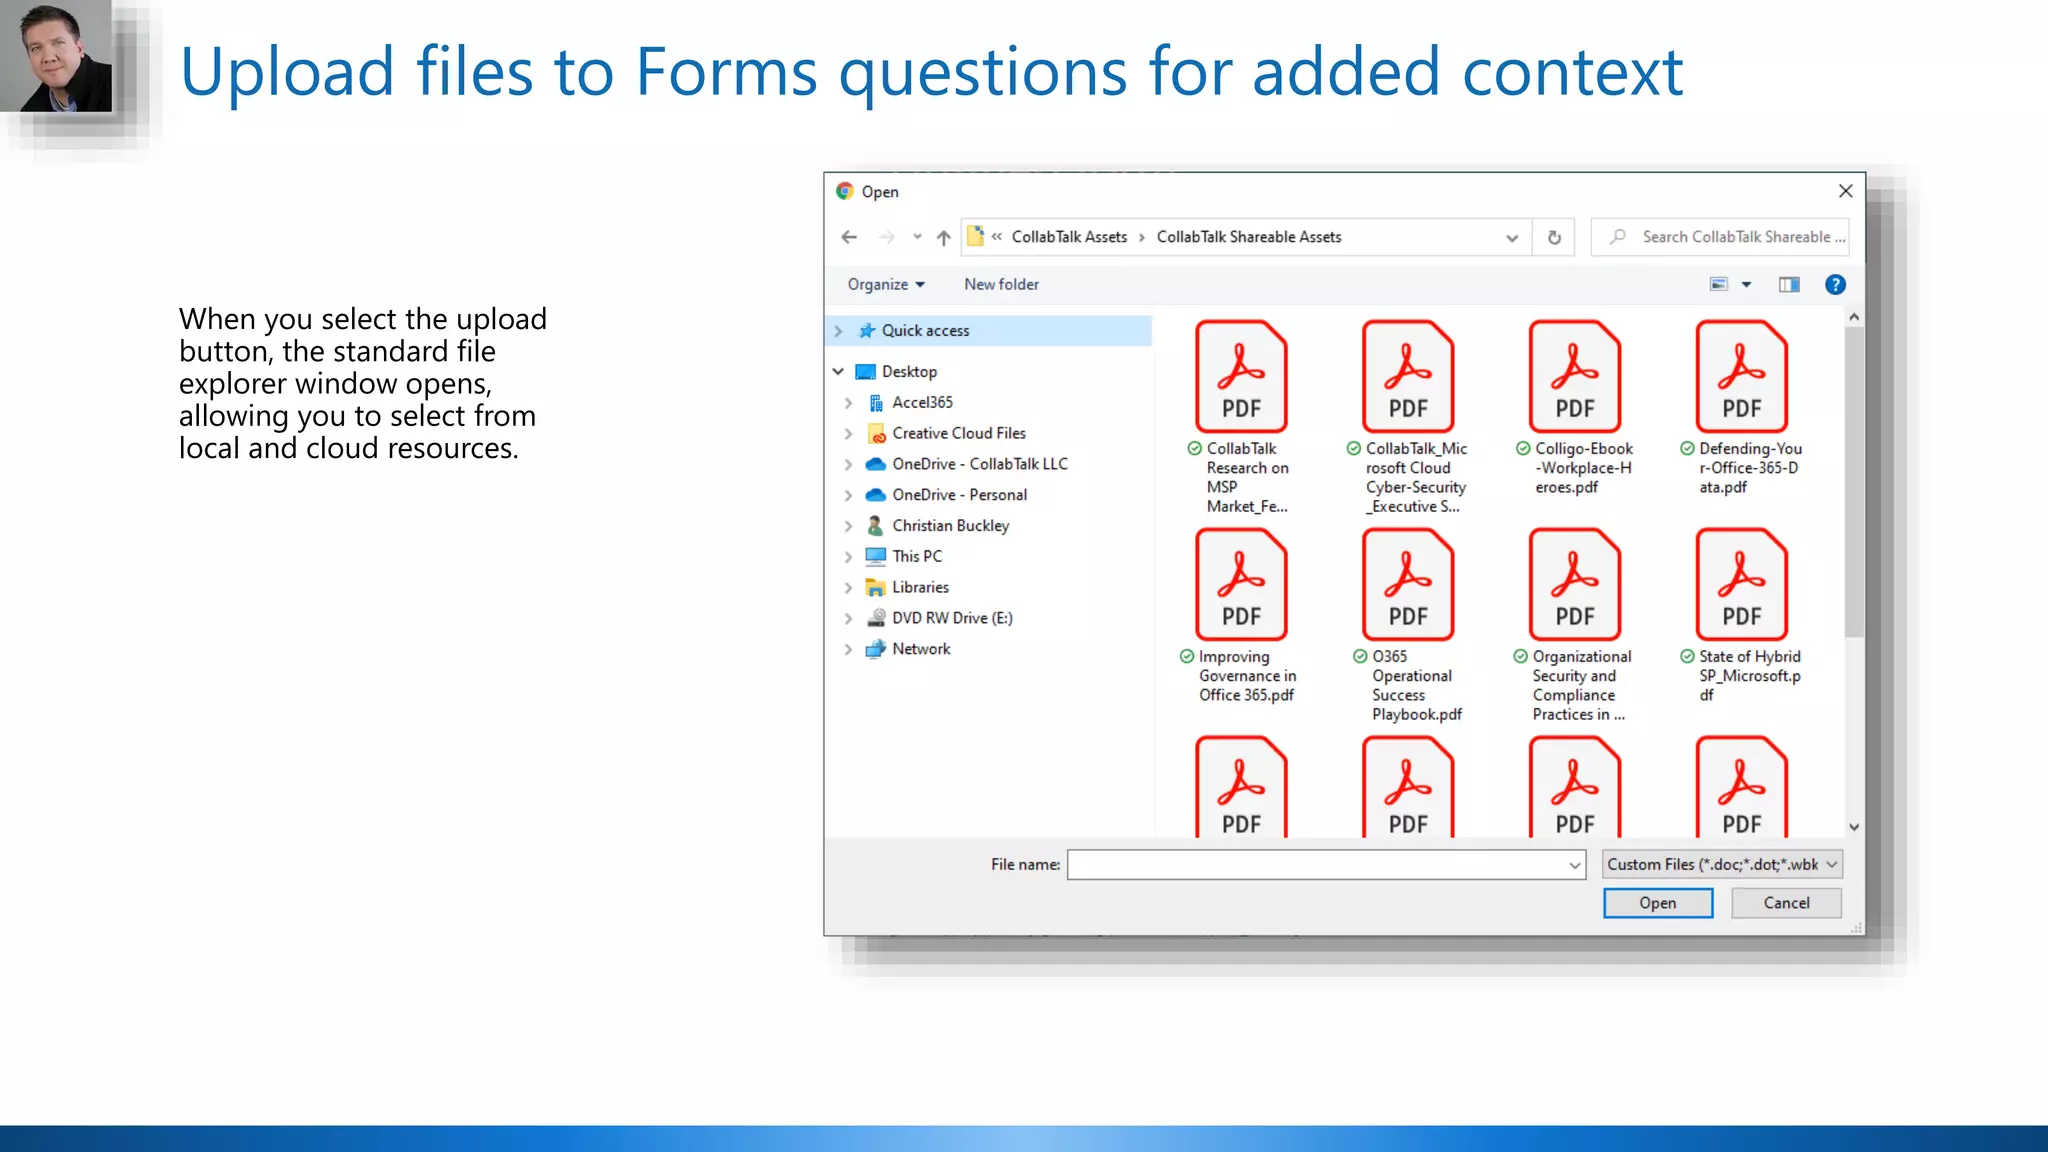The image size is (2048, 1152).
Task: Select This PC
Action: [916, 556]
